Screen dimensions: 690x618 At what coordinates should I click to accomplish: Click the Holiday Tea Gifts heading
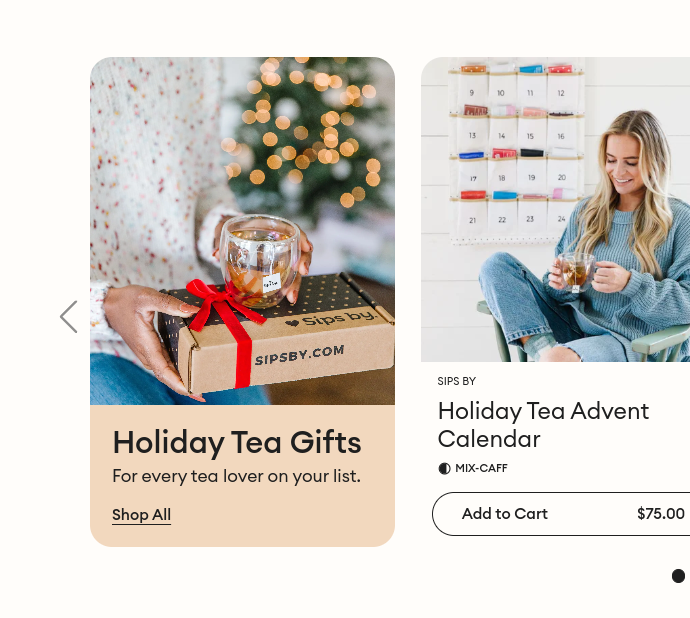tap(237, 442)
